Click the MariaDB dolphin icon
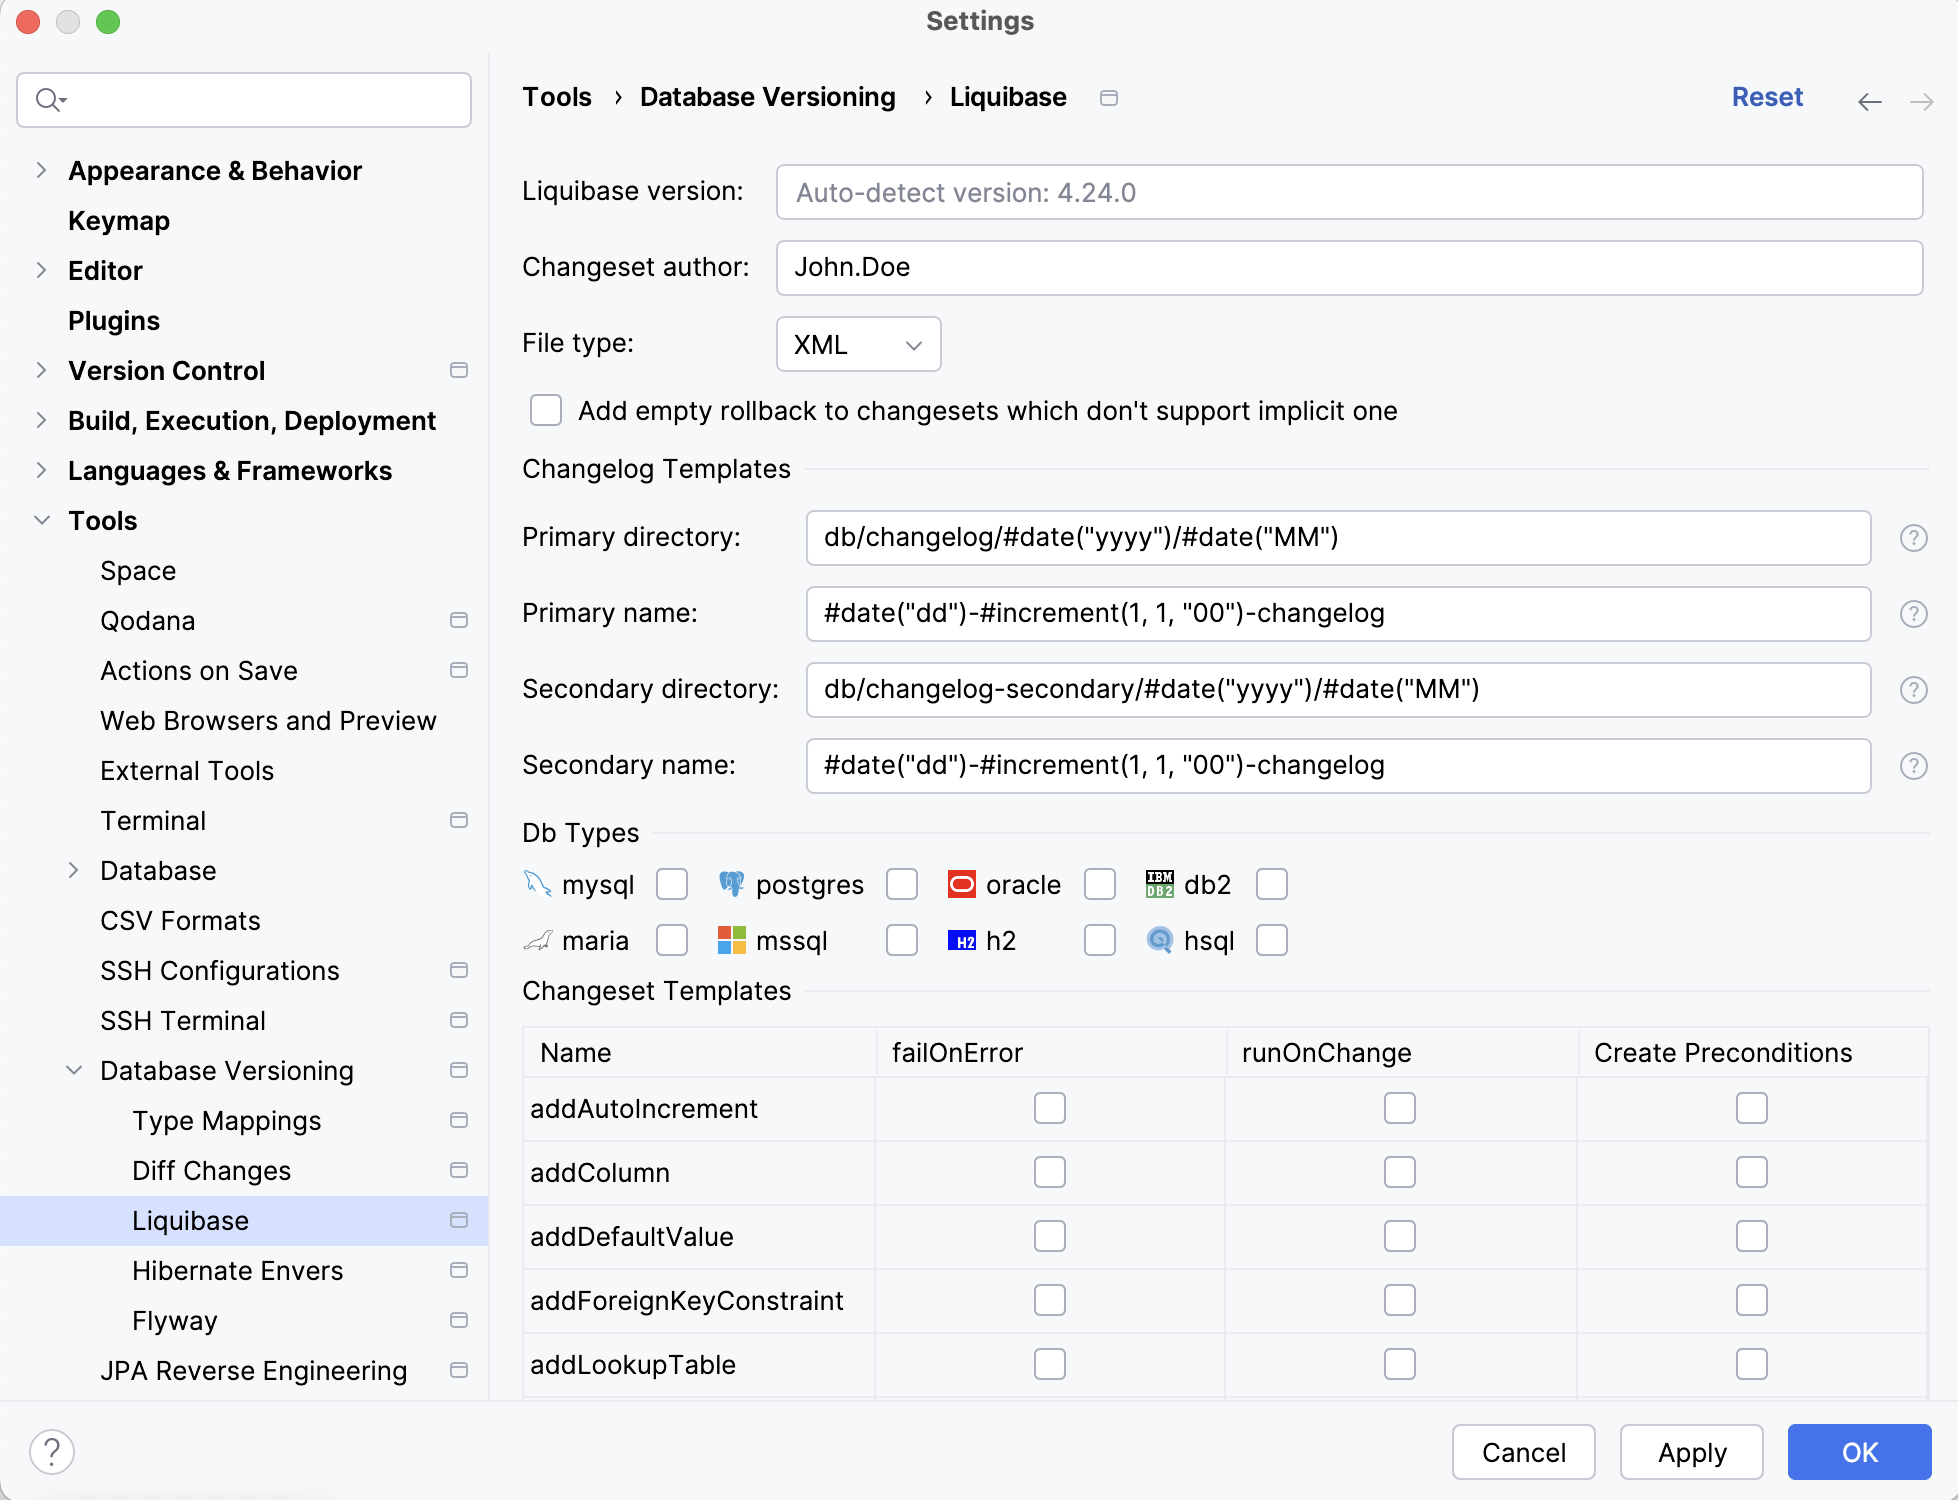This screenshot has height=1500, width=1958. click(537, 940)
